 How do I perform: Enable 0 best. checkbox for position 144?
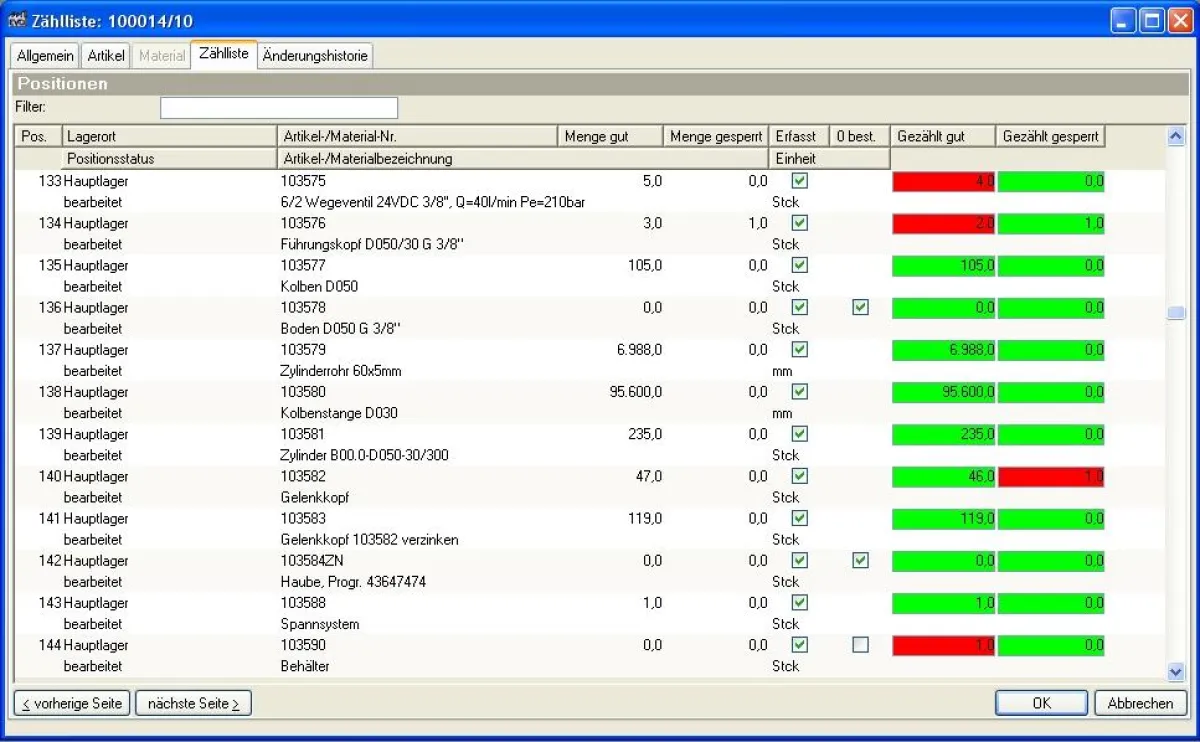coord(860,645)
